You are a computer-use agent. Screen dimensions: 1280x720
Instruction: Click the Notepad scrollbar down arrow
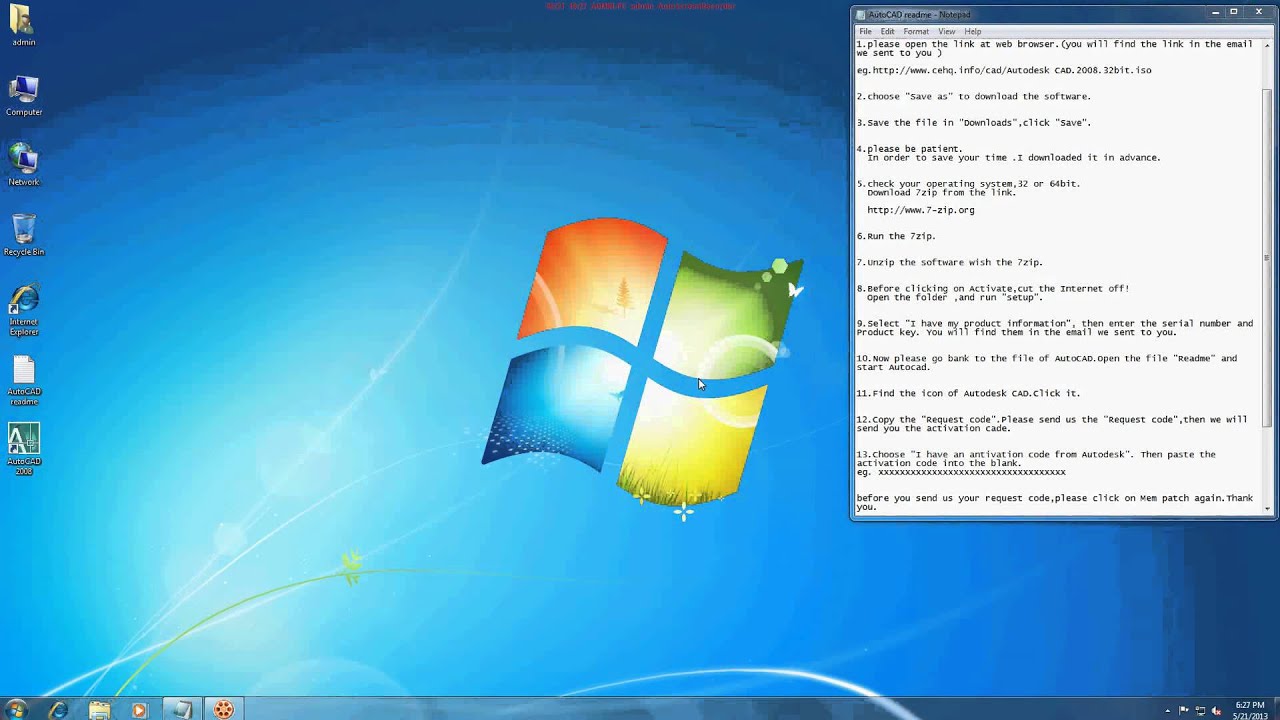1268,509
